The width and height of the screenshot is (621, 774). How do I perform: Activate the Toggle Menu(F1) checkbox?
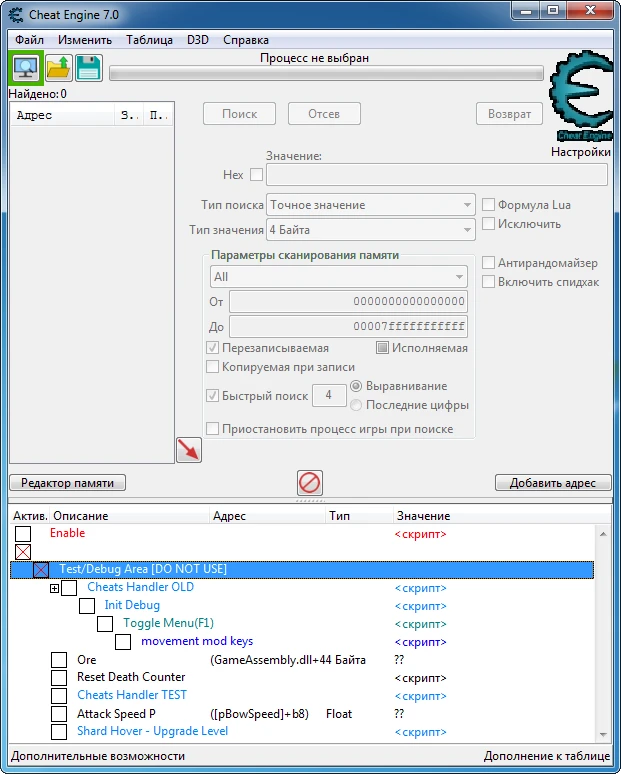pyautogui.click(x=105, y=624)
